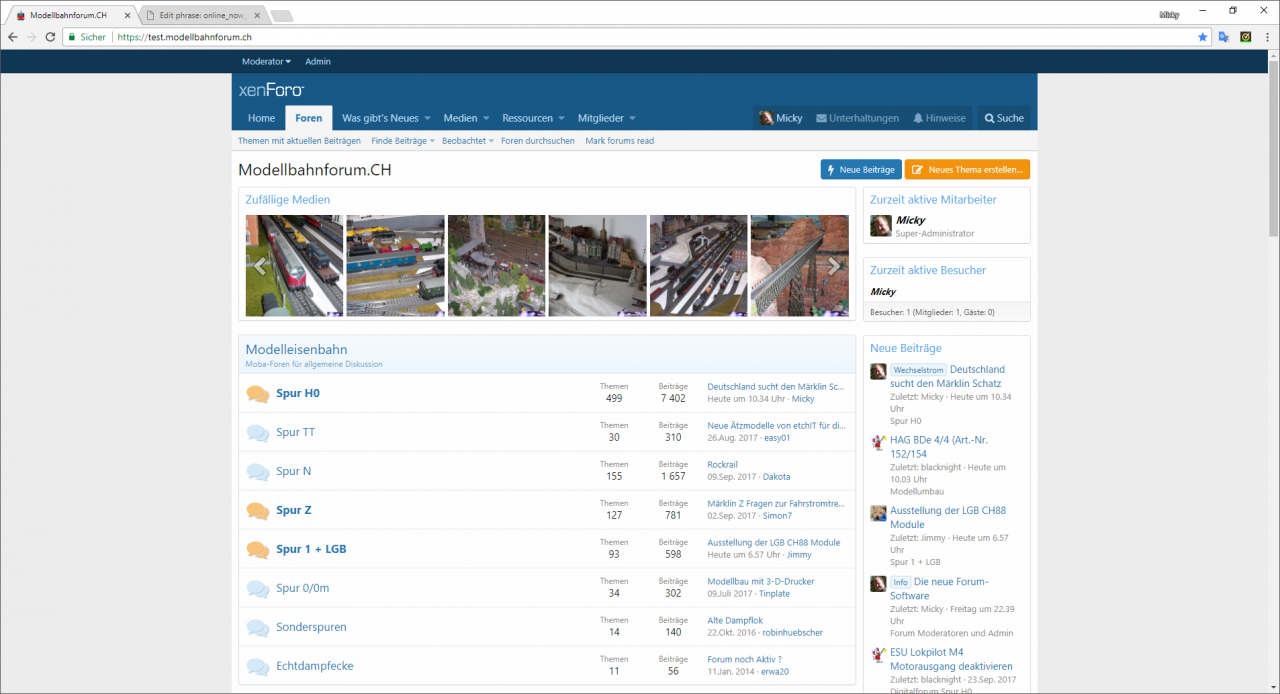Expand the Medien dropdown arrow
This screenshot has height=694, width=1280.
click(x=486, y=118)
